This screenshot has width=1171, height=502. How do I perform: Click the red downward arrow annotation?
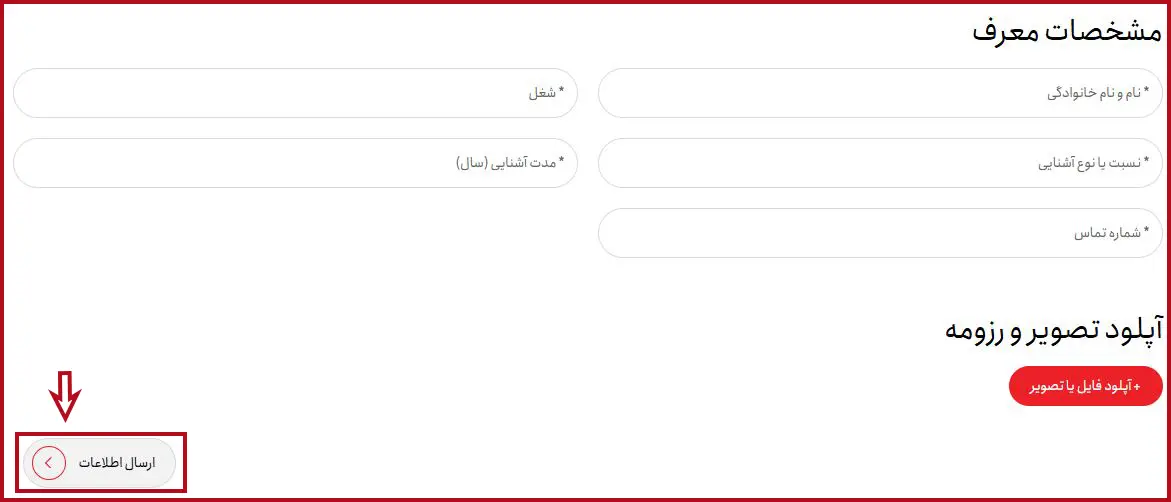[x=65, y=397]
